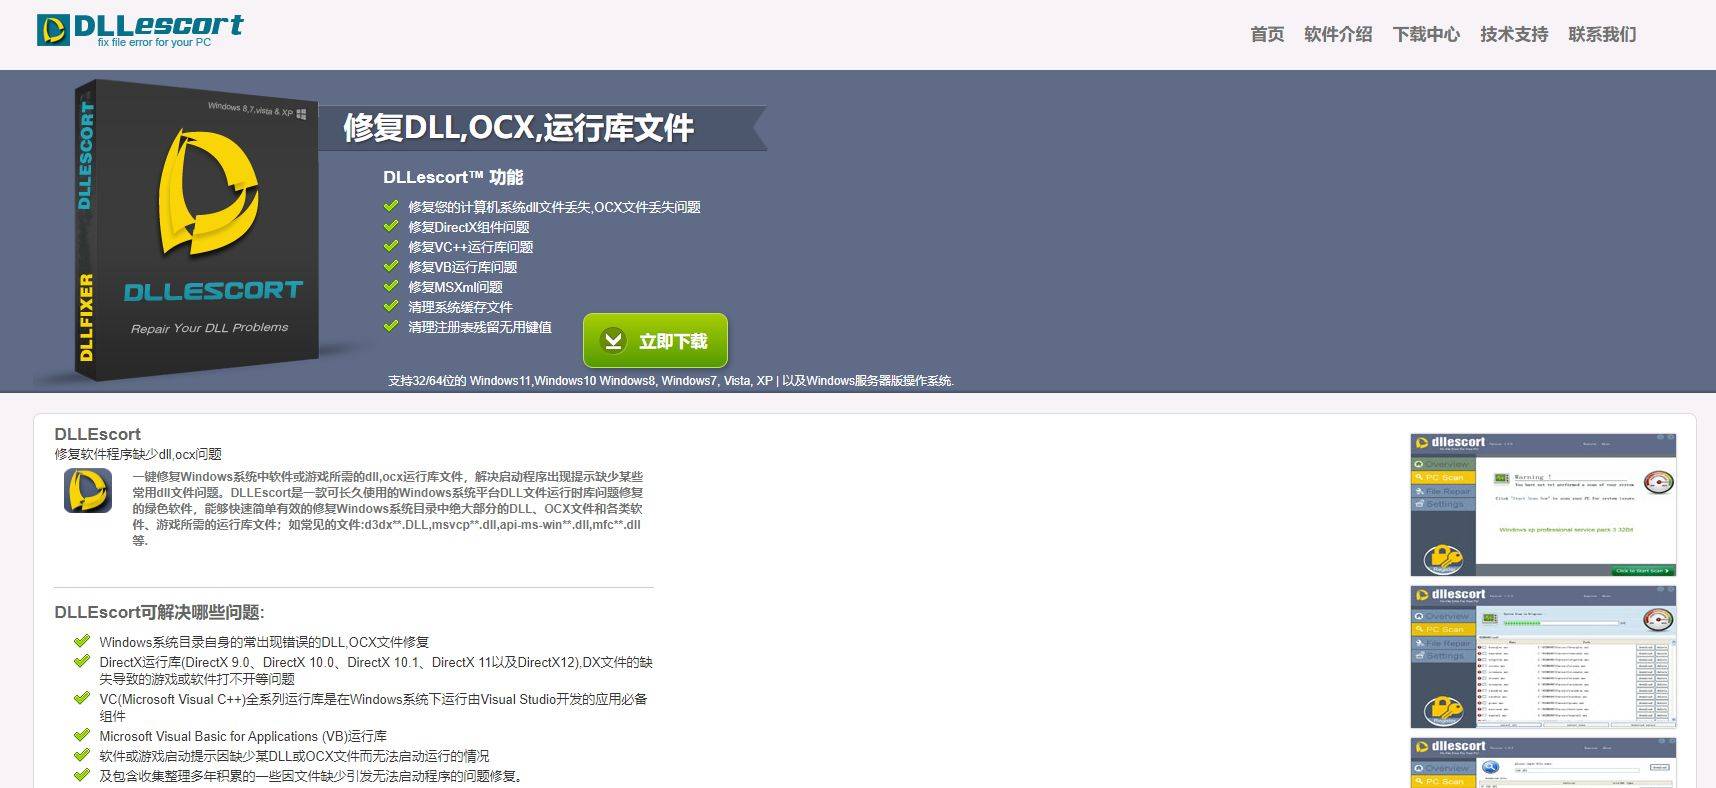Click text 修复DirectX组件问题

pyautogui.click(x=468, y=227)
